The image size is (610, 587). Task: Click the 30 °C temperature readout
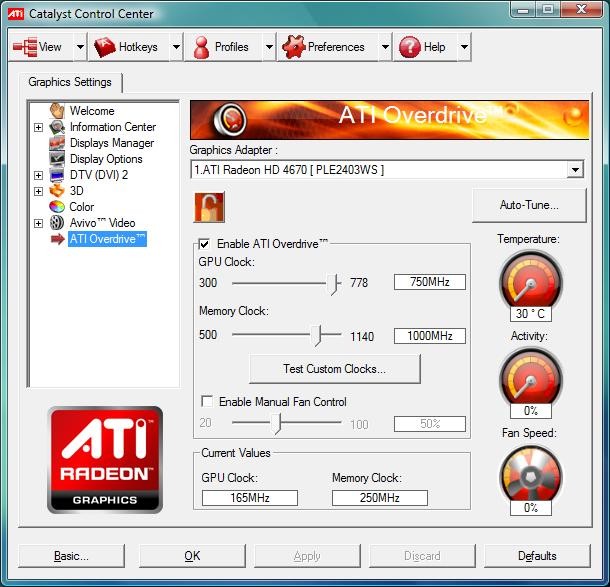(531, 314)
